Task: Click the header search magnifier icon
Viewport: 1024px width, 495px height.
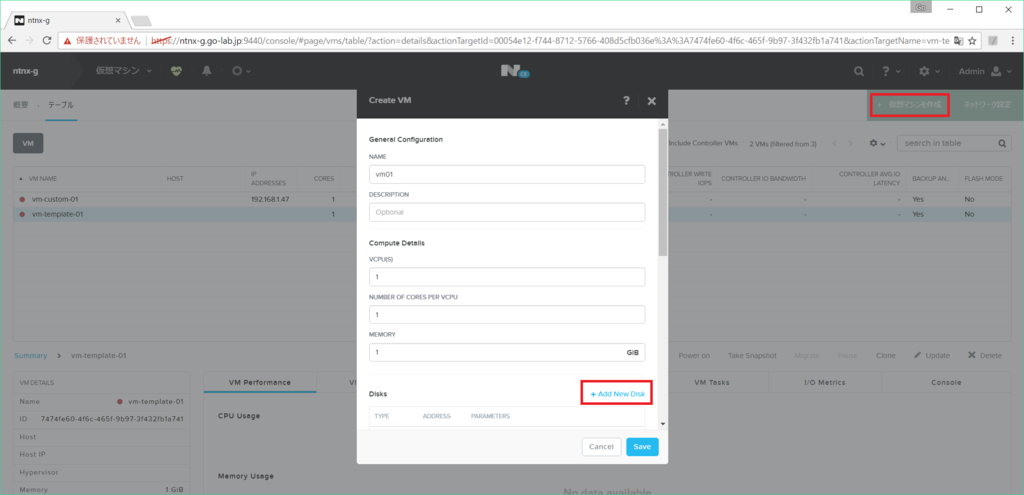Action: click(x=859, y=71)
